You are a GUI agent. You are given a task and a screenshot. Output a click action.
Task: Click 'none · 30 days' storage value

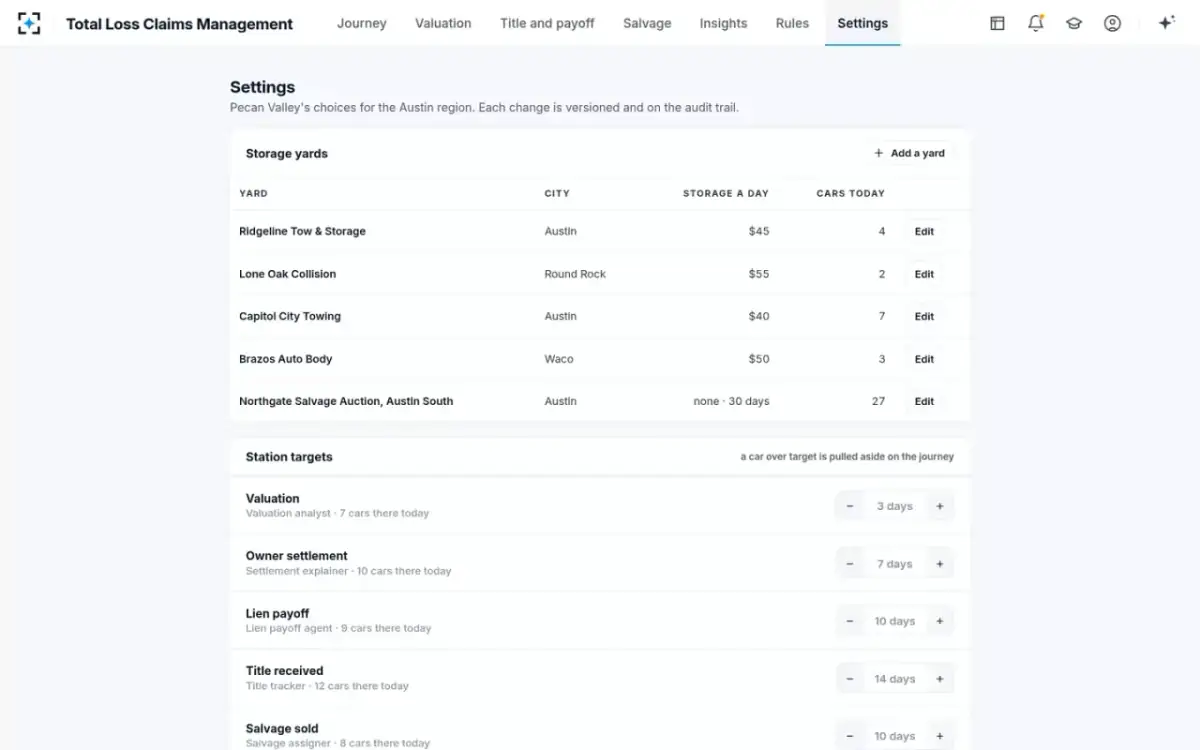pos(731,401)
